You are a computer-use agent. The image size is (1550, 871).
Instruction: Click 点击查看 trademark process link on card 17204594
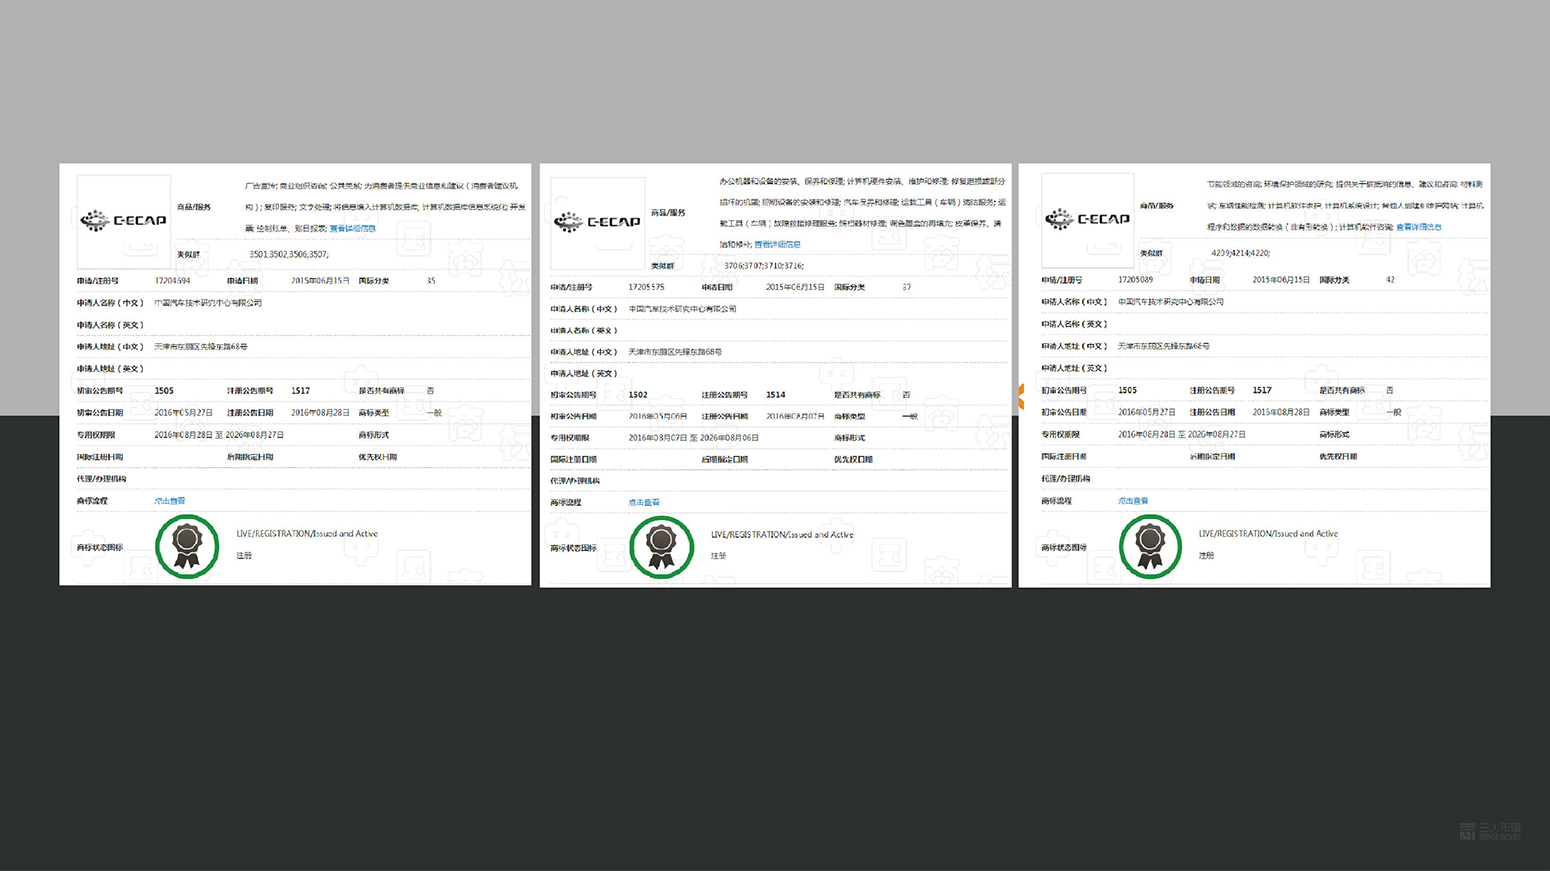tap(170, 501)
